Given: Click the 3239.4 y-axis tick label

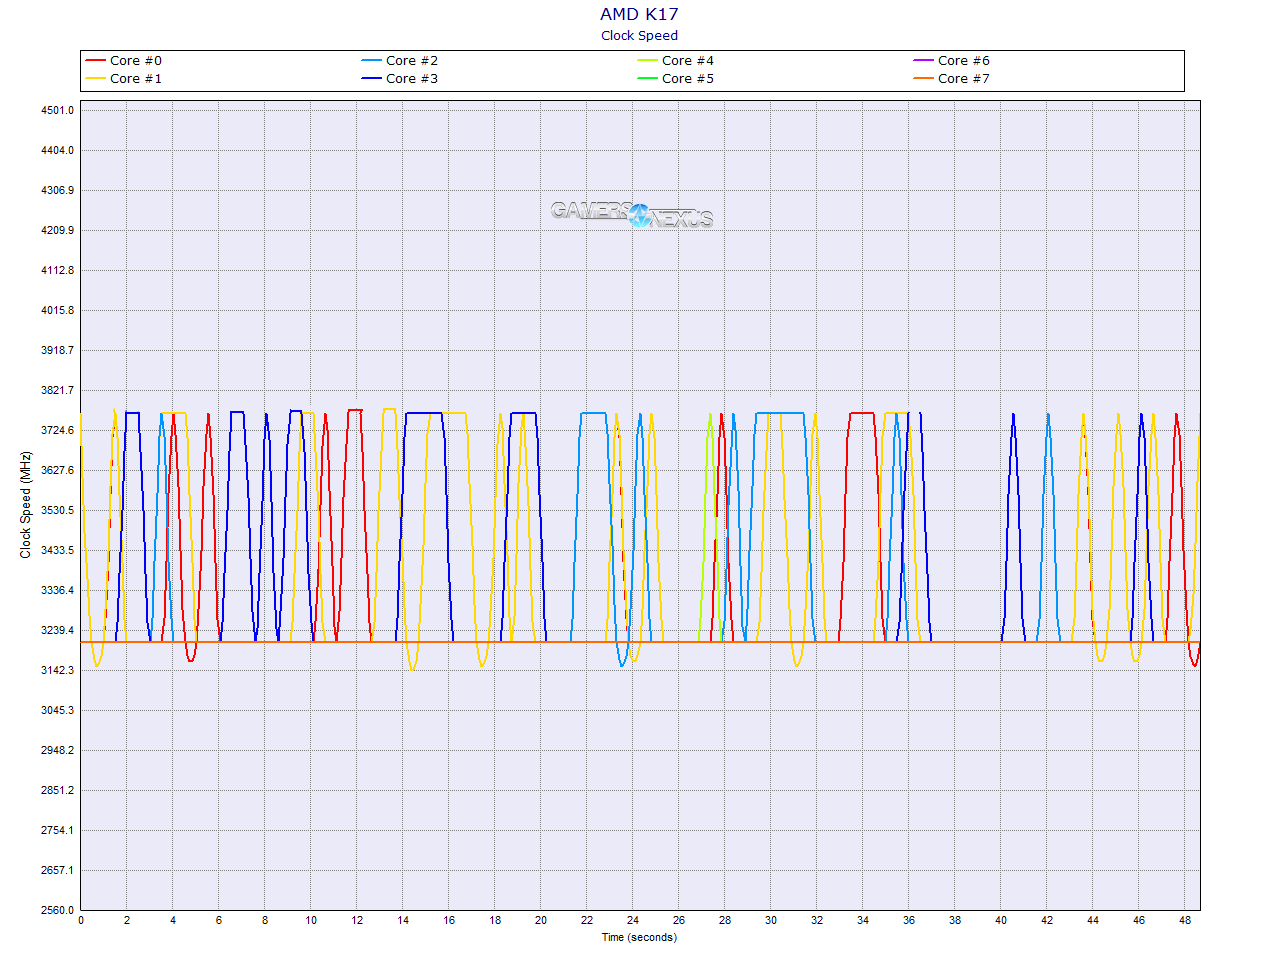Looking at the screenshot, I should click(x=57, y=630).
